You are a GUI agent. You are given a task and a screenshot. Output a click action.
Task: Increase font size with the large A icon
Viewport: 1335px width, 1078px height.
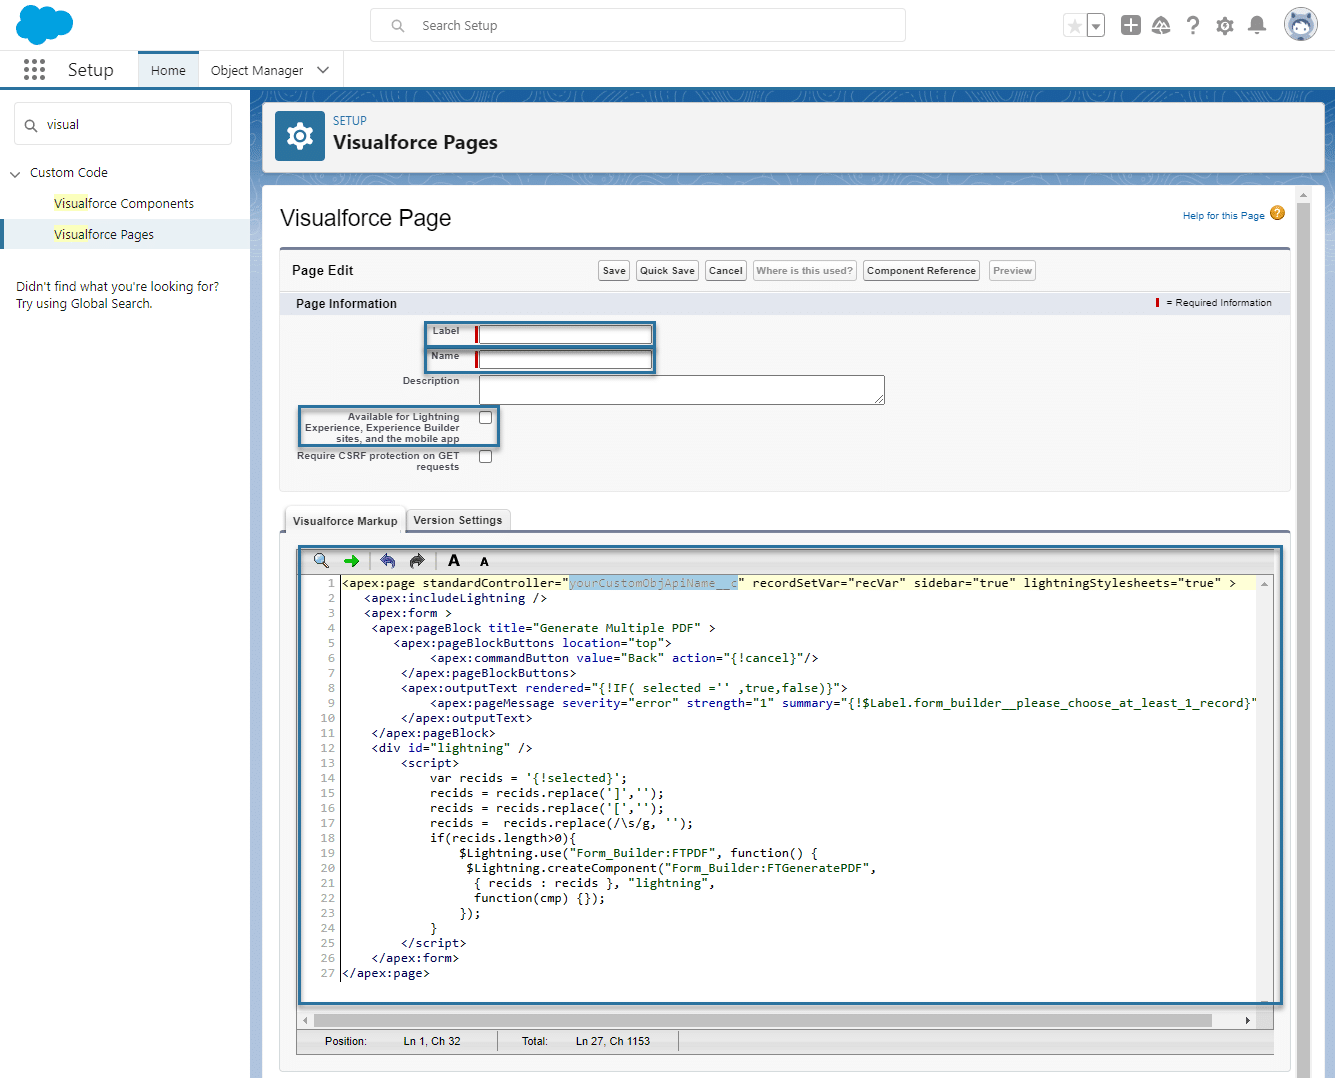point(453,560)
